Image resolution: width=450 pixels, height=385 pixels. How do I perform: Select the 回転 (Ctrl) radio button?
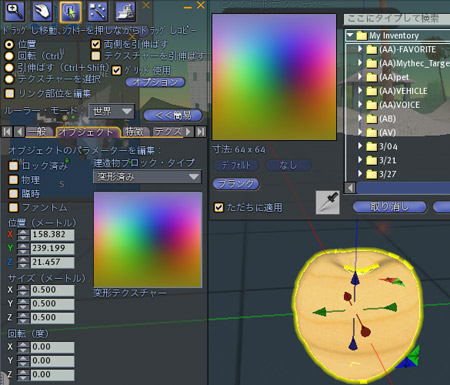tap(9, 56)
